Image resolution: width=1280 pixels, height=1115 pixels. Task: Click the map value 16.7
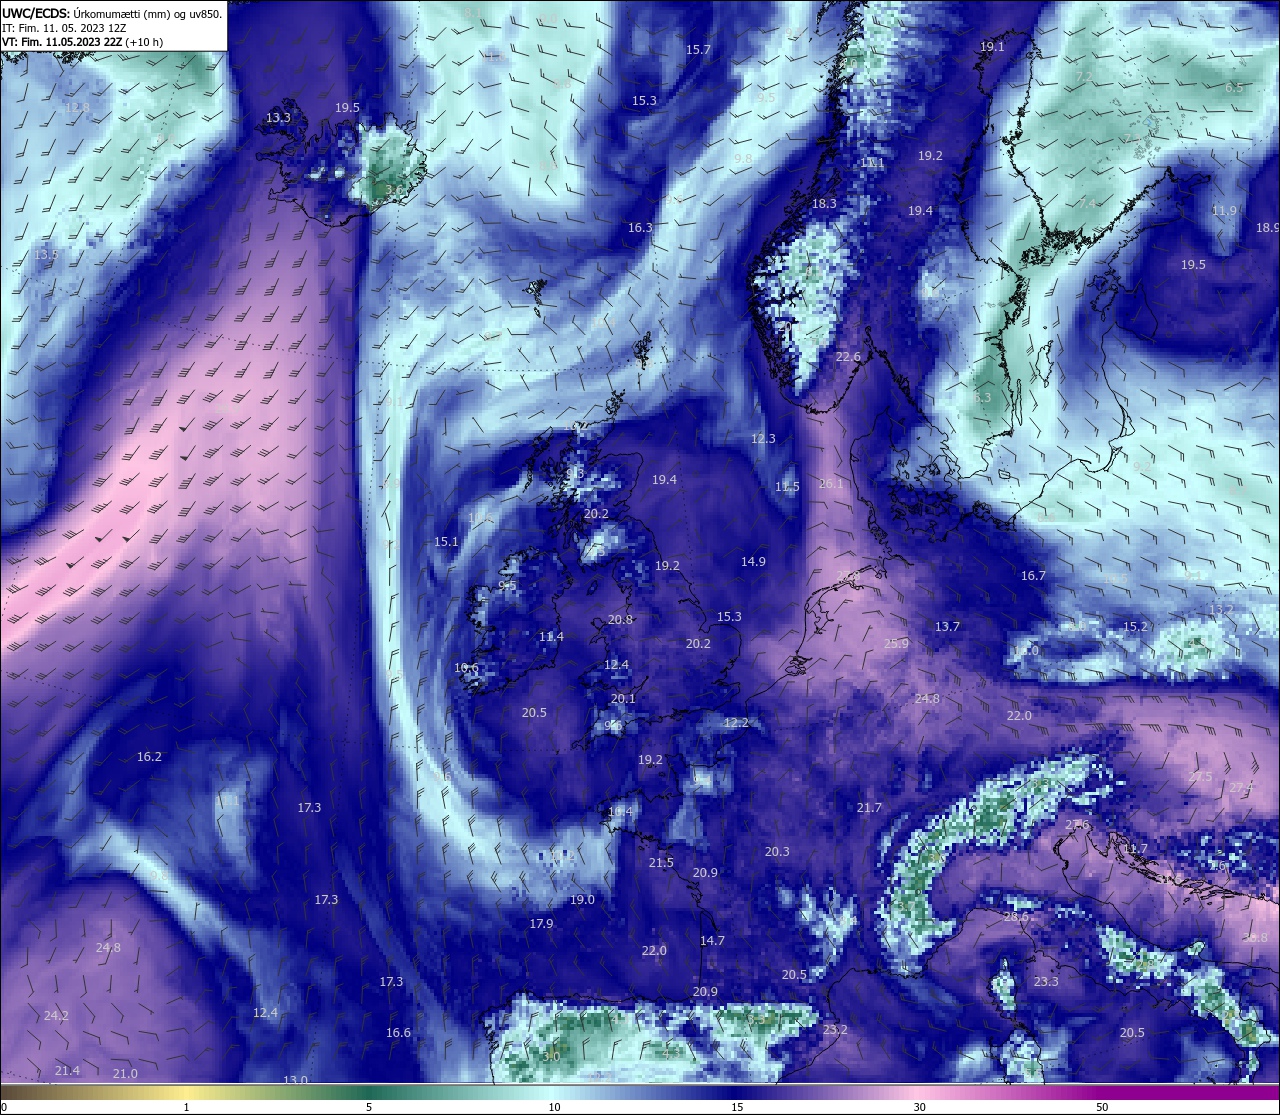pos(1033,575)
